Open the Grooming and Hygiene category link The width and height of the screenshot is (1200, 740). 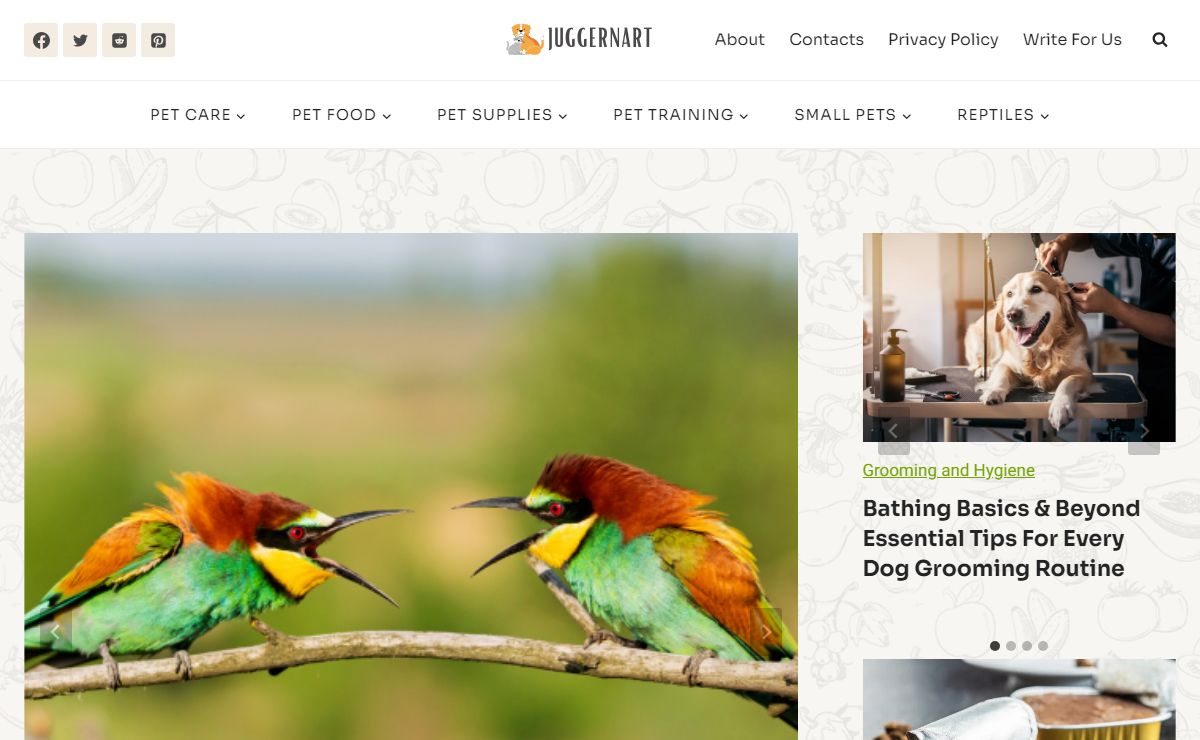(x=949, y=470)
